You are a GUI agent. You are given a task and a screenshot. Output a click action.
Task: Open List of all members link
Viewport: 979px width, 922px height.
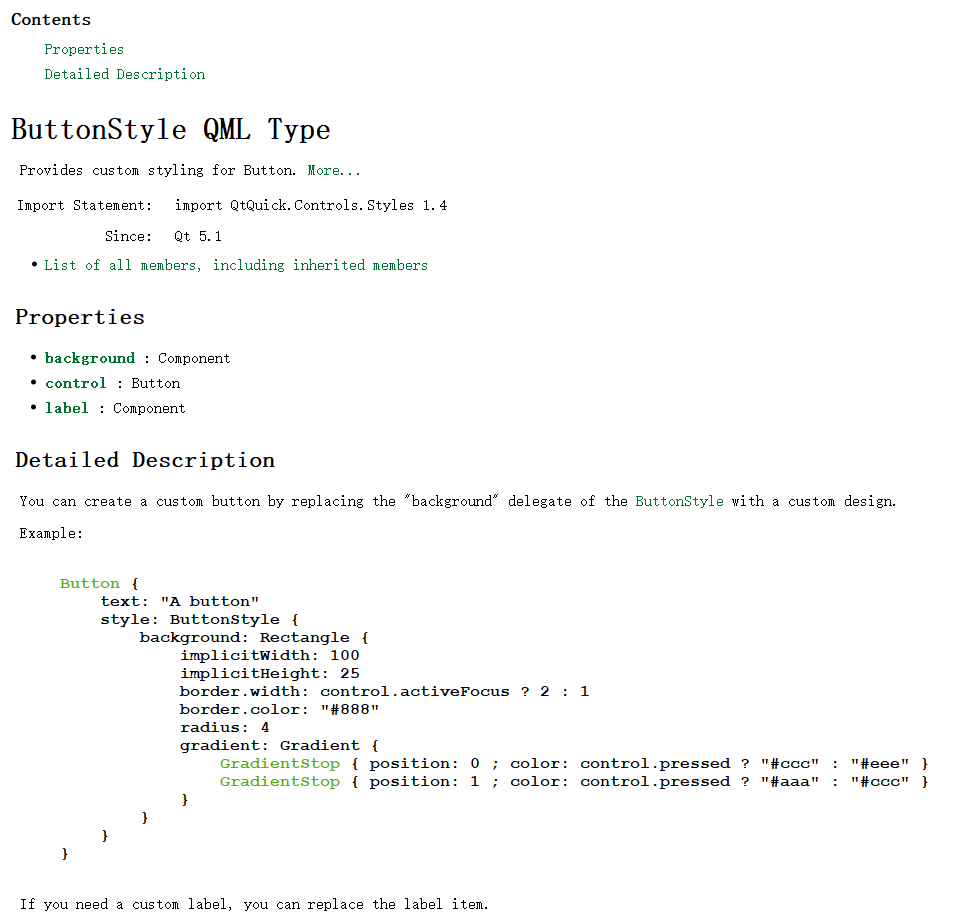pos(235,265)
